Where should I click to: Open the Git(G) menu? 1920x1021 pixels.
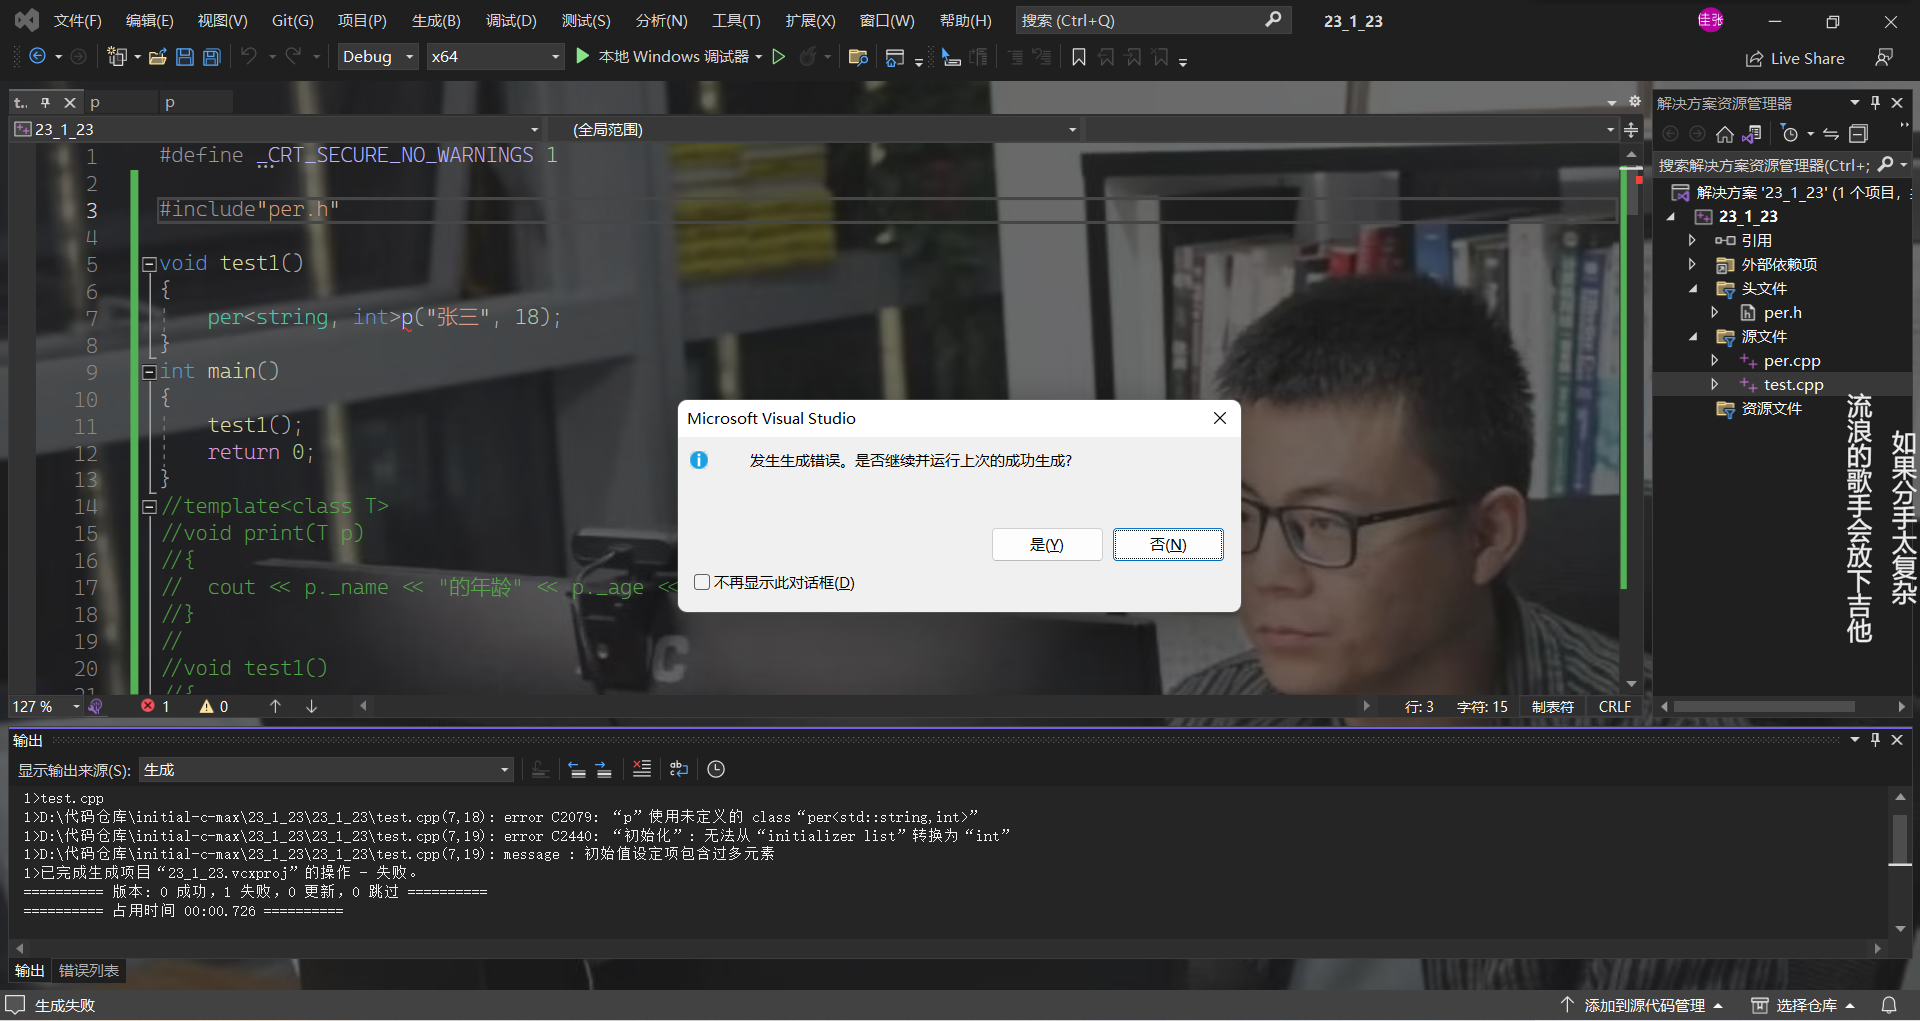click(x=292, y=20)
